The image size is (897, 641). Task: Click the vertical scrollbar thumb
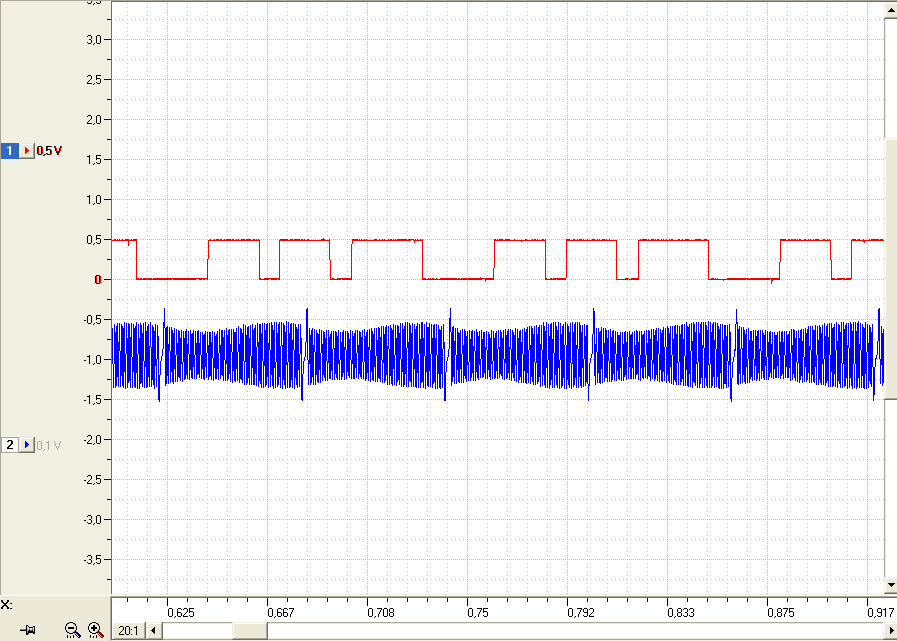tap(891, 268)
